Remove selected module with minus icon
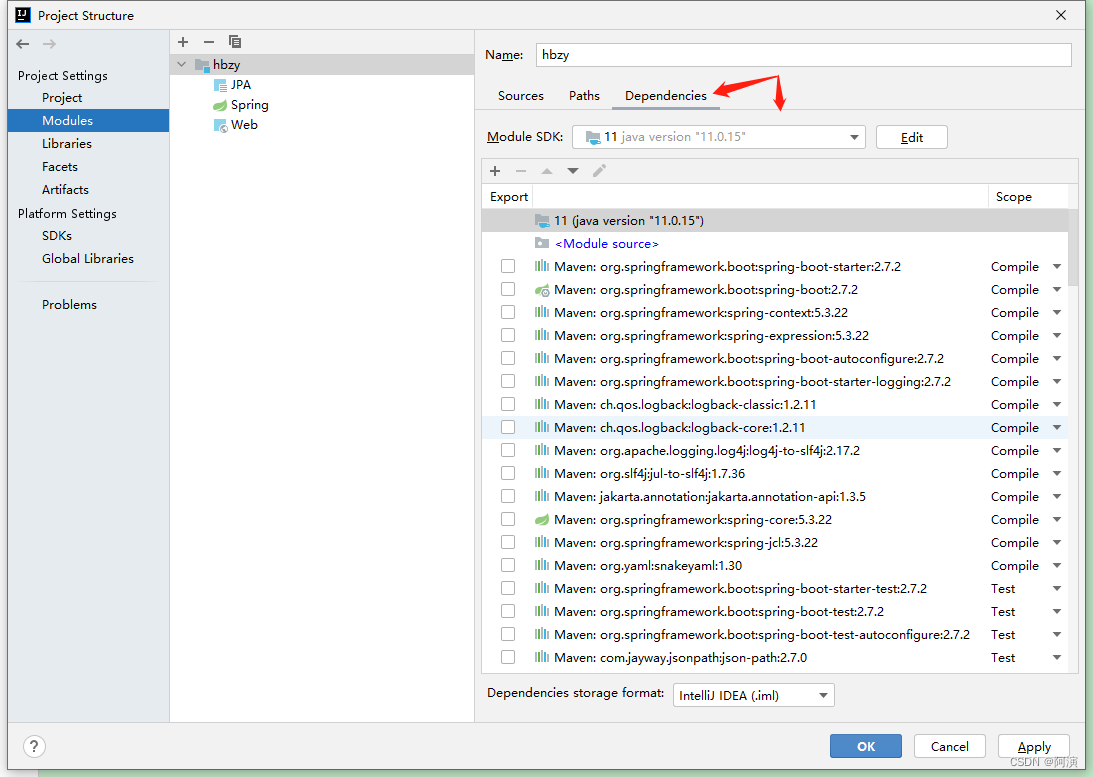Image resolution: width=1093 pixels, height=777 pixels. tap(208, 42)
